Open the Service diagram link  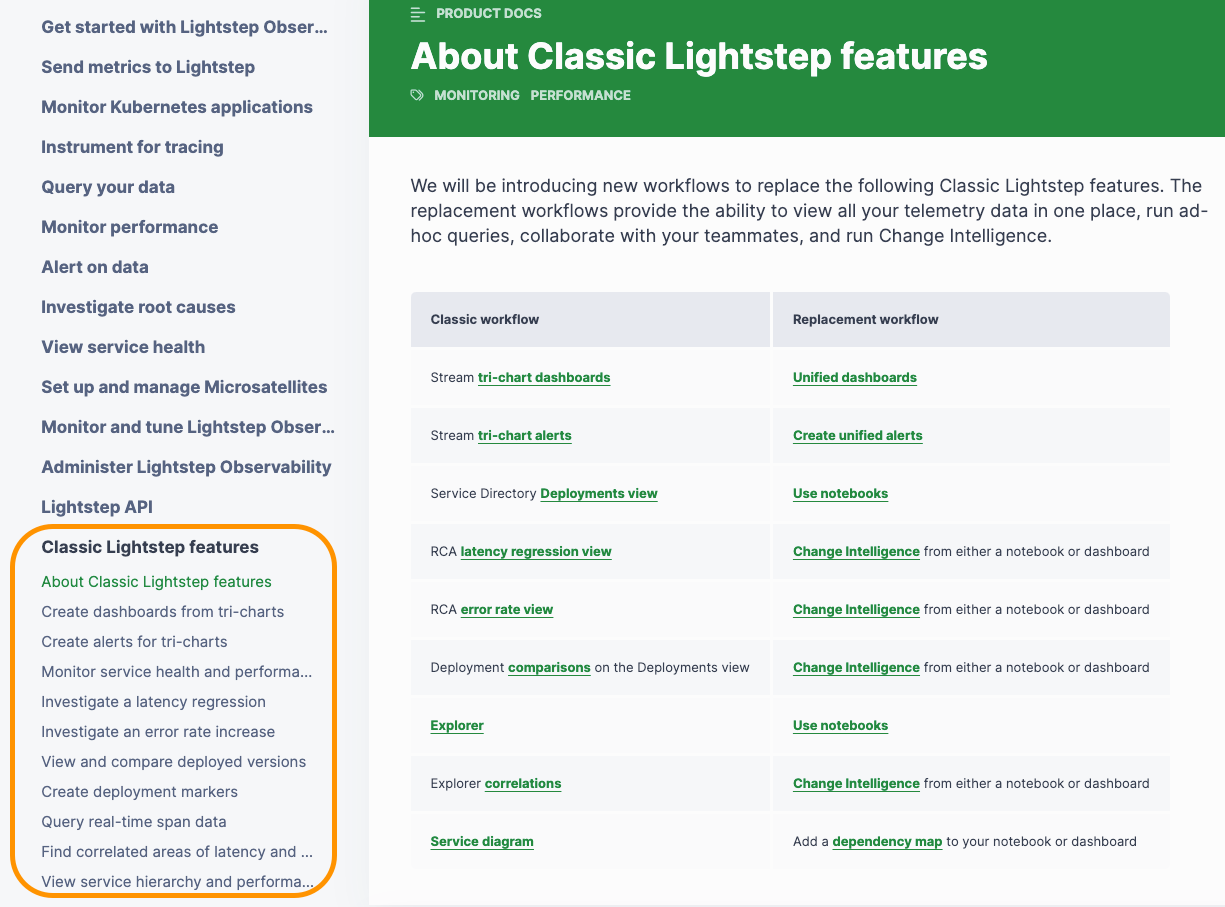pos(481,841)
